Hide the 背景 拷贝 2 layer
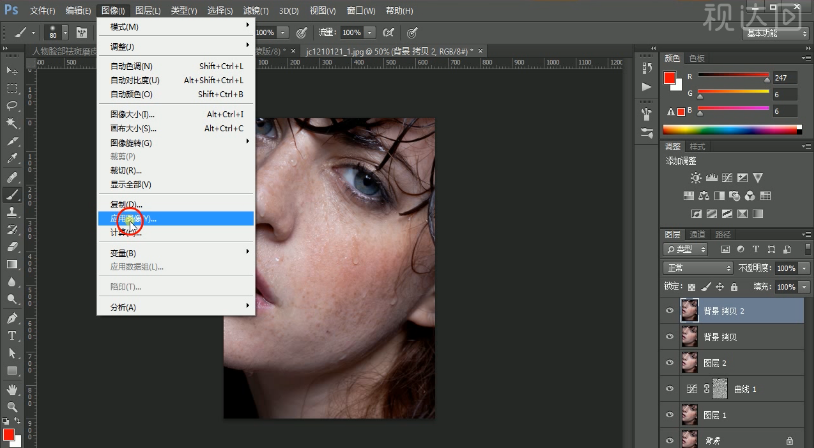The width and height of the screenshot is (814, 448). [670, 311]
